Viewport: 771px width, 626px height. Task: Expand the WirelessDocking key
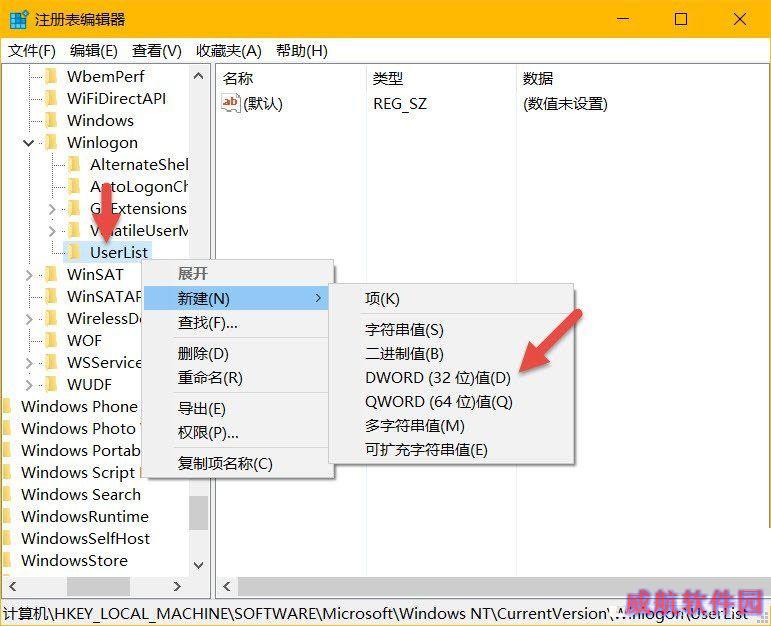(x=29, y=319)
